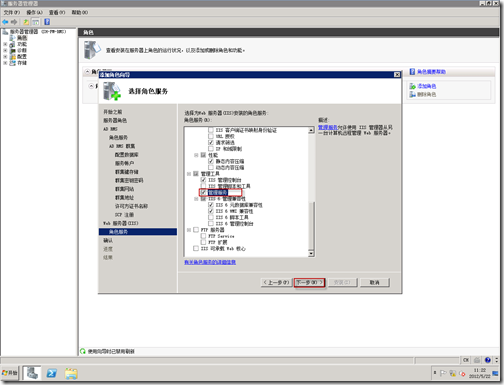This screenshot has height=385, width=504.
Task: Open Server Manager from taskbar
Action: click(x=32, y=373)
